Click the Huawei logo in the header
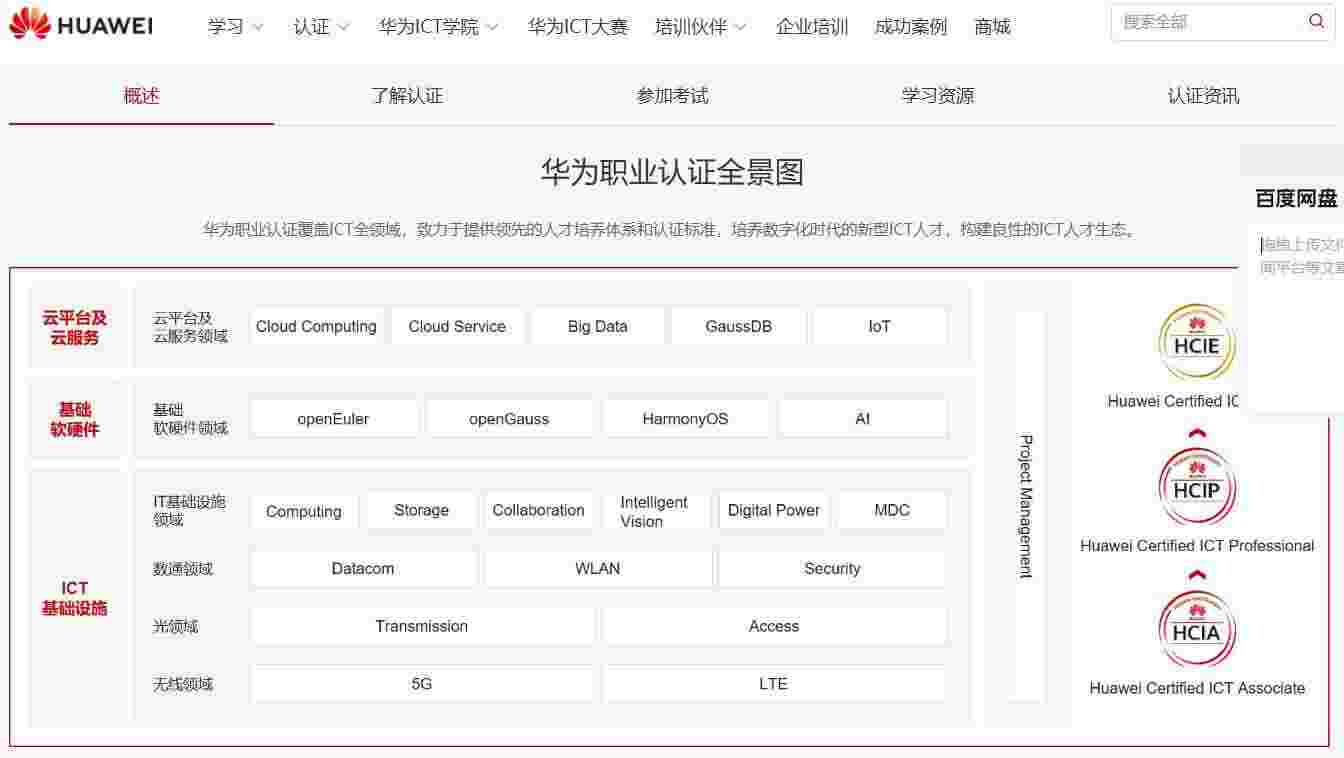 click(x=81, y=24)
